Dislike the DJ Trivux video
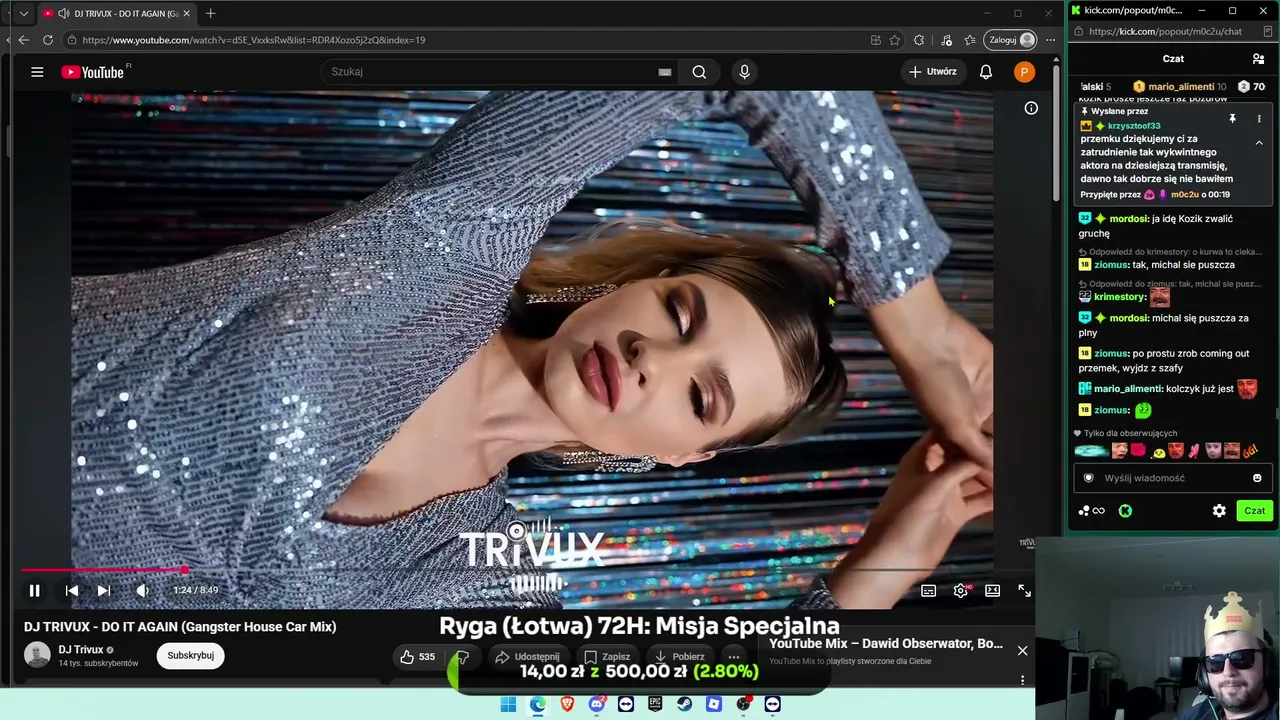 [x=462, y=657]
